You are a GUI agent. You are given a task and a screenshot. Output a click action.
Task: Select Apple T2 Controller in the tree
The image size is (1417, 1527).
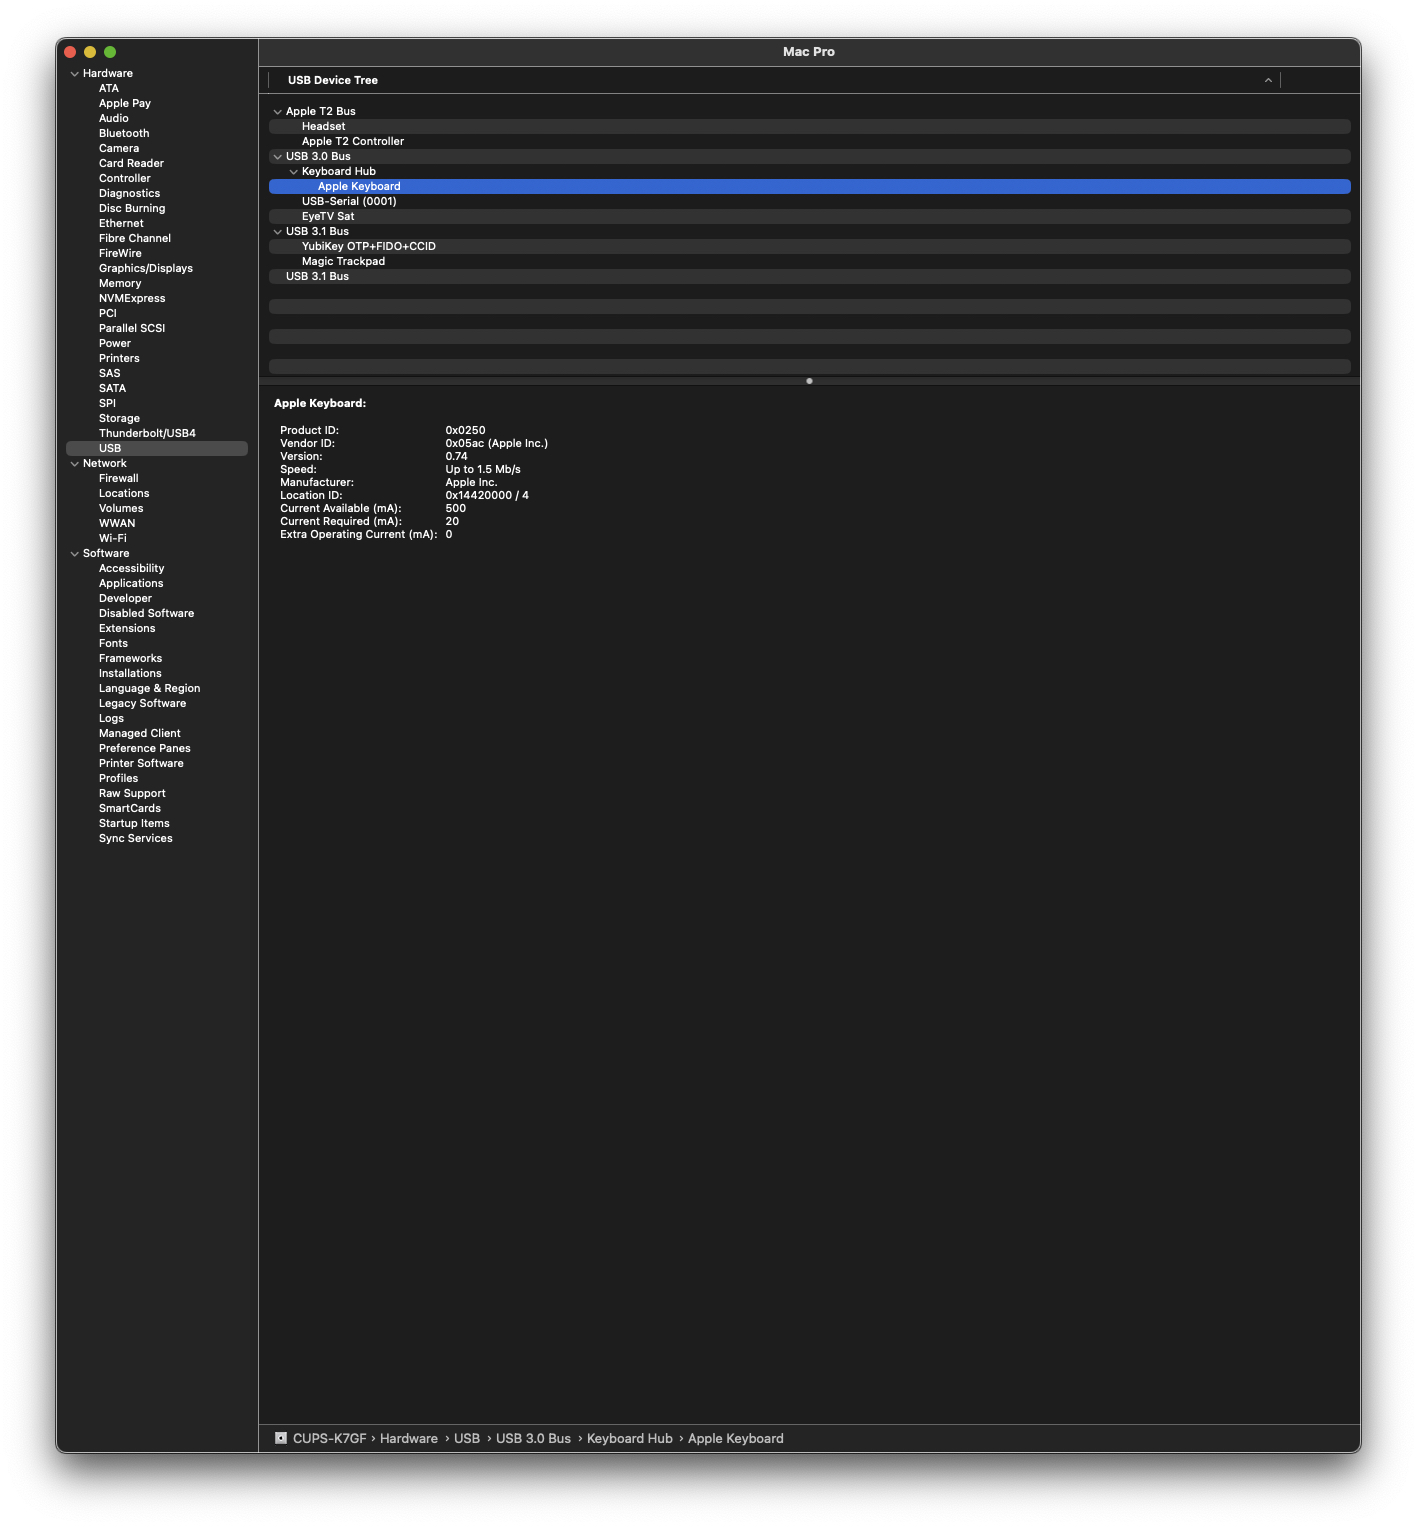(x=809, y=142)
